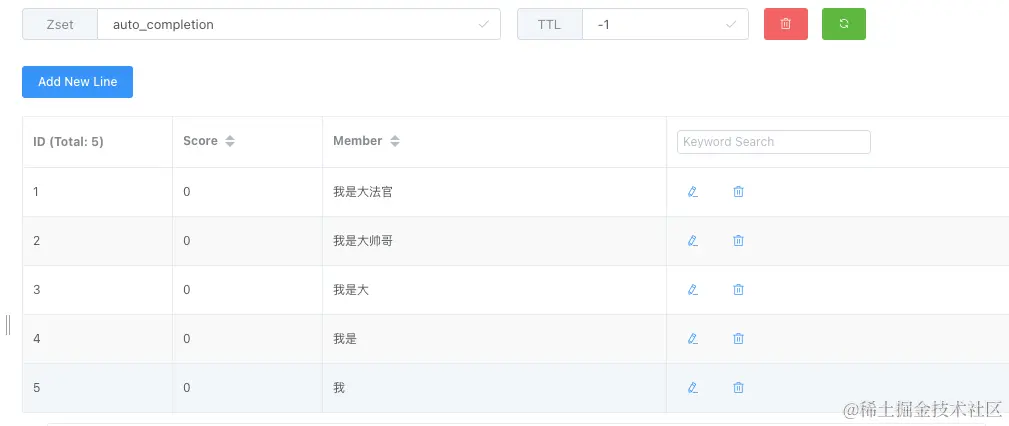Confirm TTL value with checkmark icon

point(730,24)
